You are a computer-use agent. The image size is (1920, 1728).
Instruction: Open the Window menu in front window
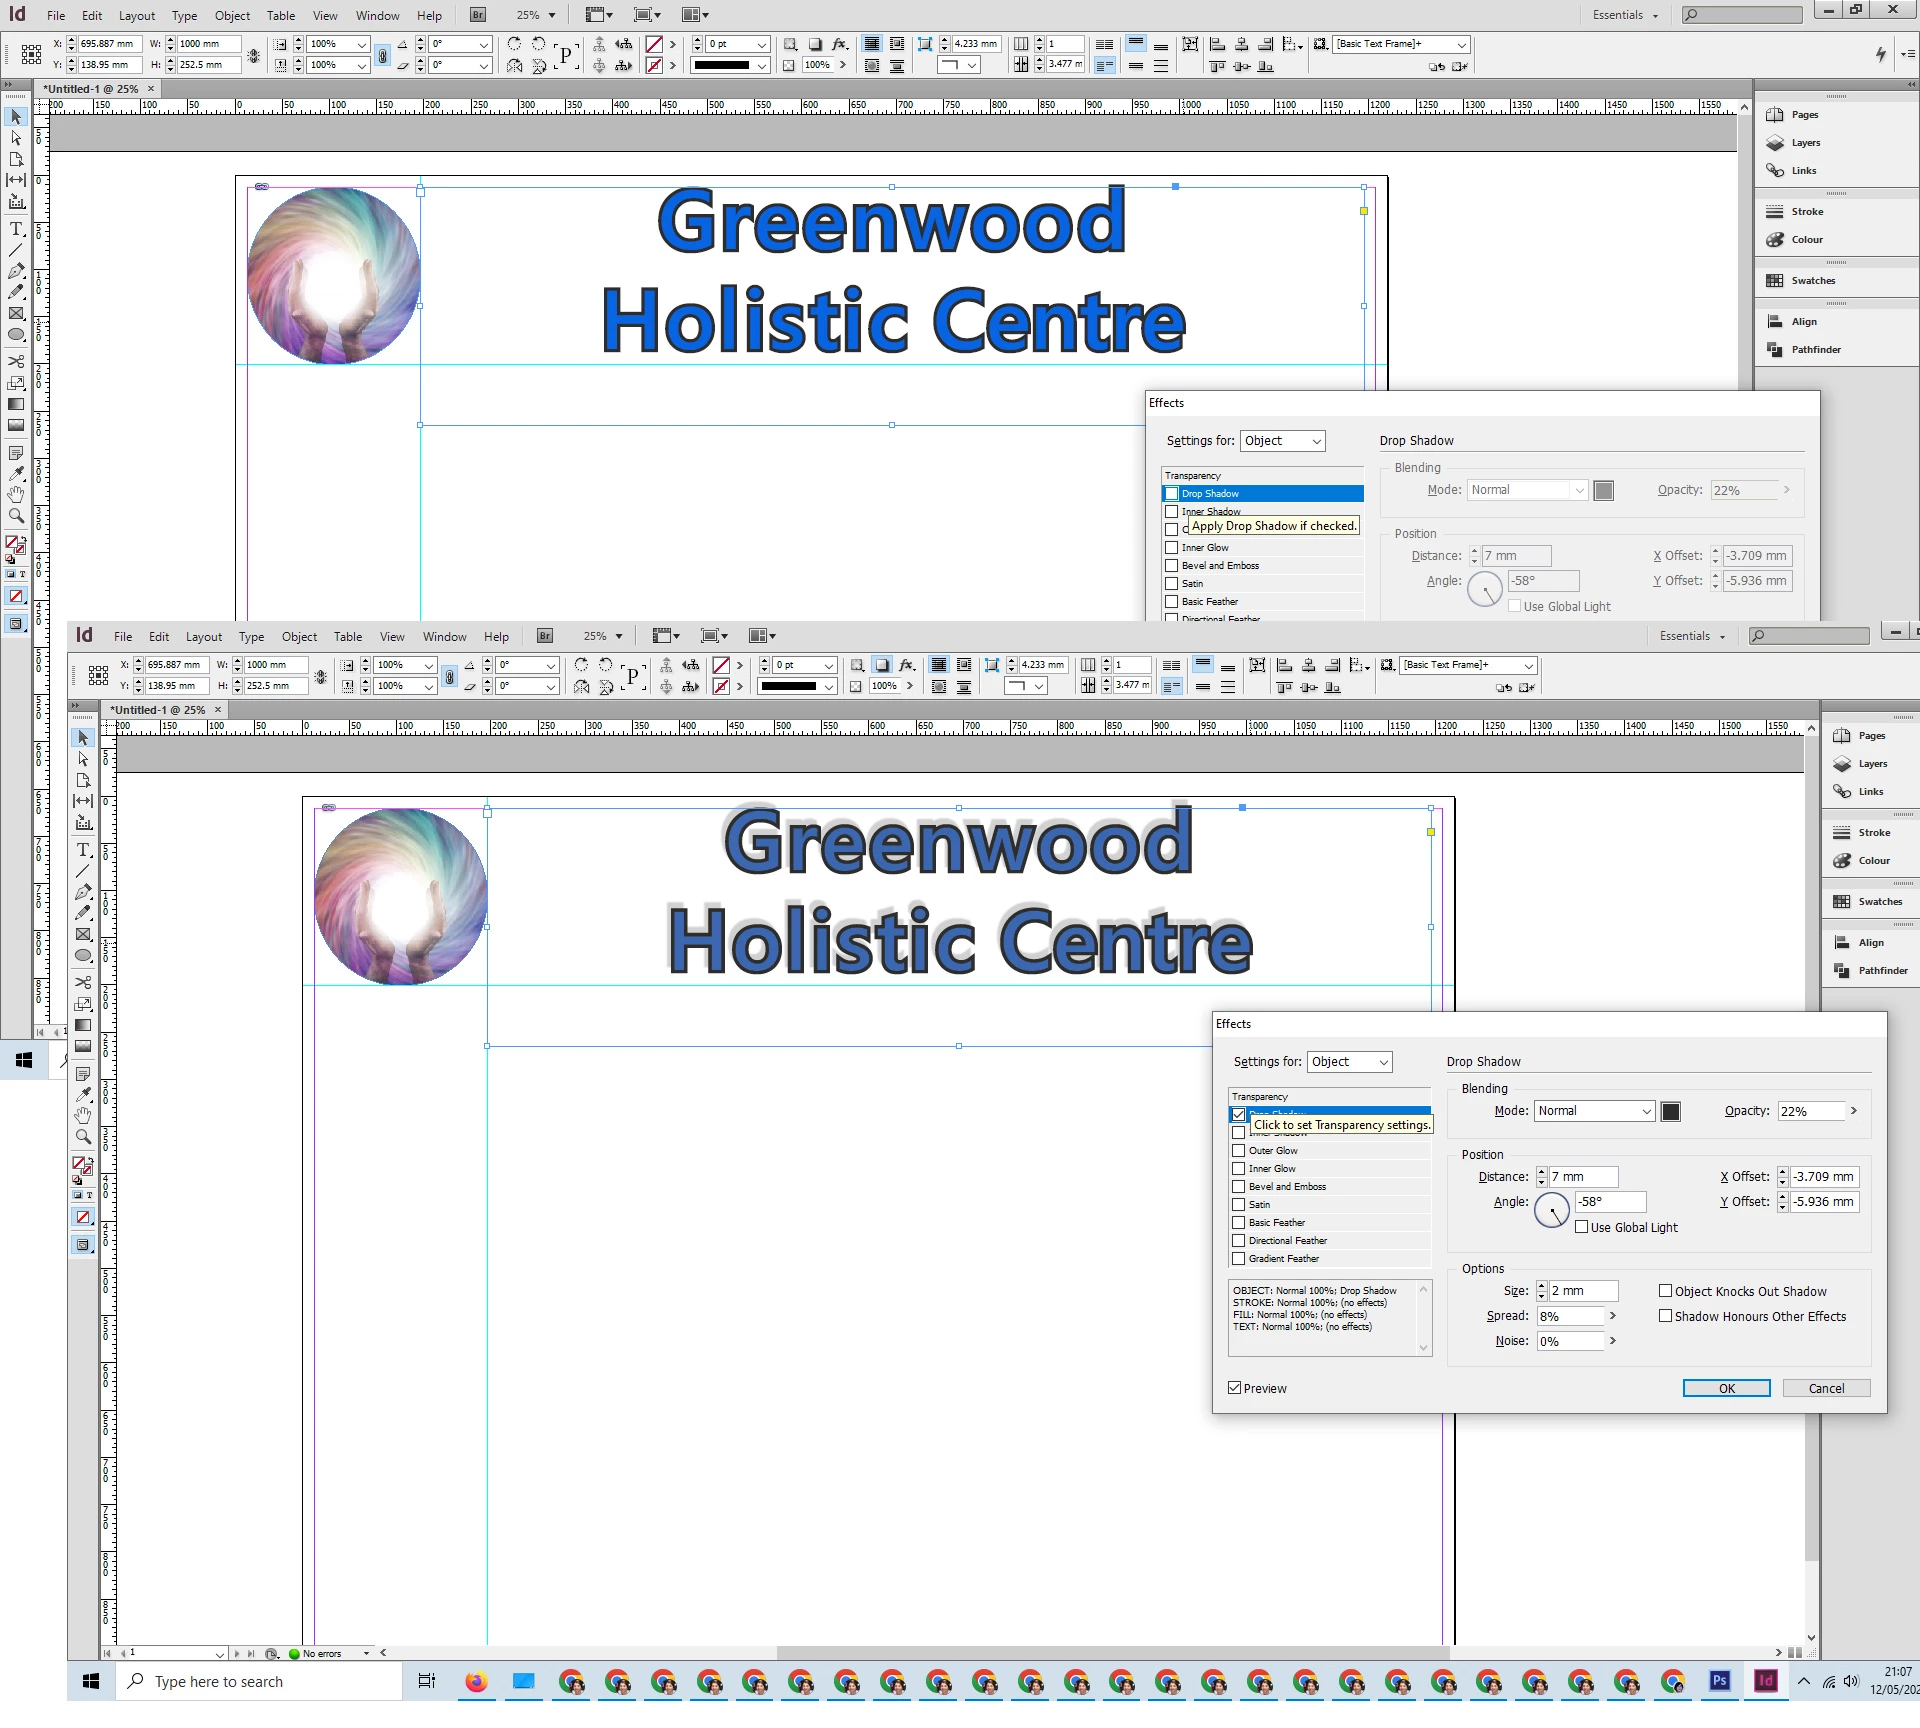444,636
